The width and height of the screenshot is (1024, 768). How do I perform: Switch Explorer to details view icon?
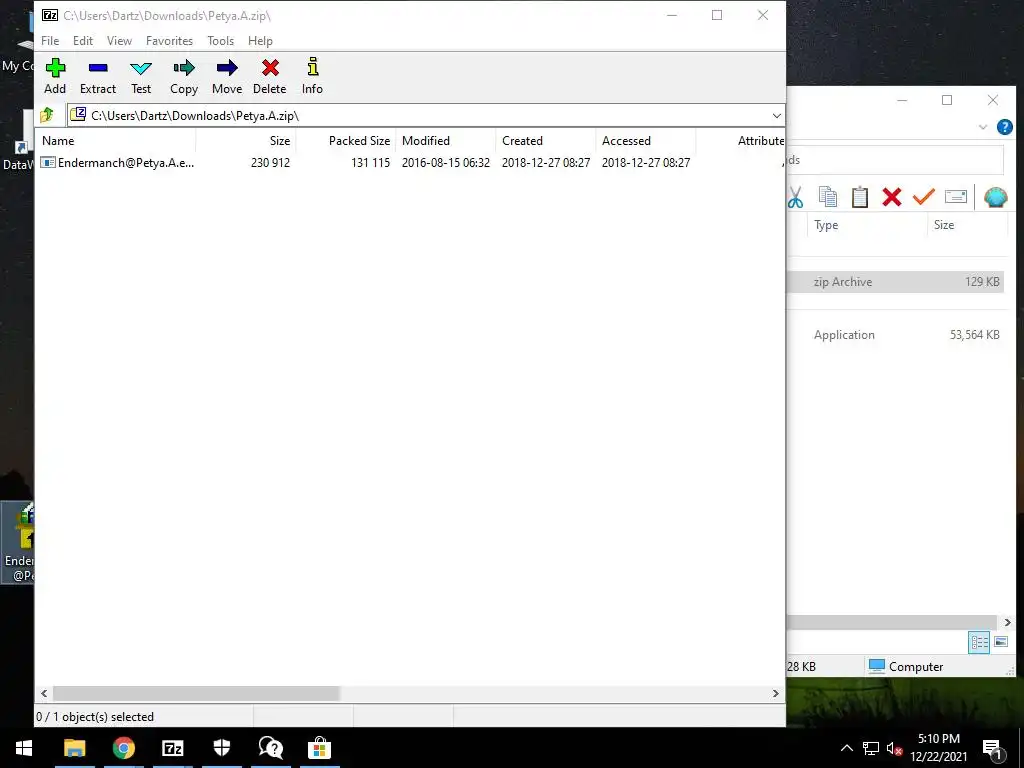(x=978, y=642)
